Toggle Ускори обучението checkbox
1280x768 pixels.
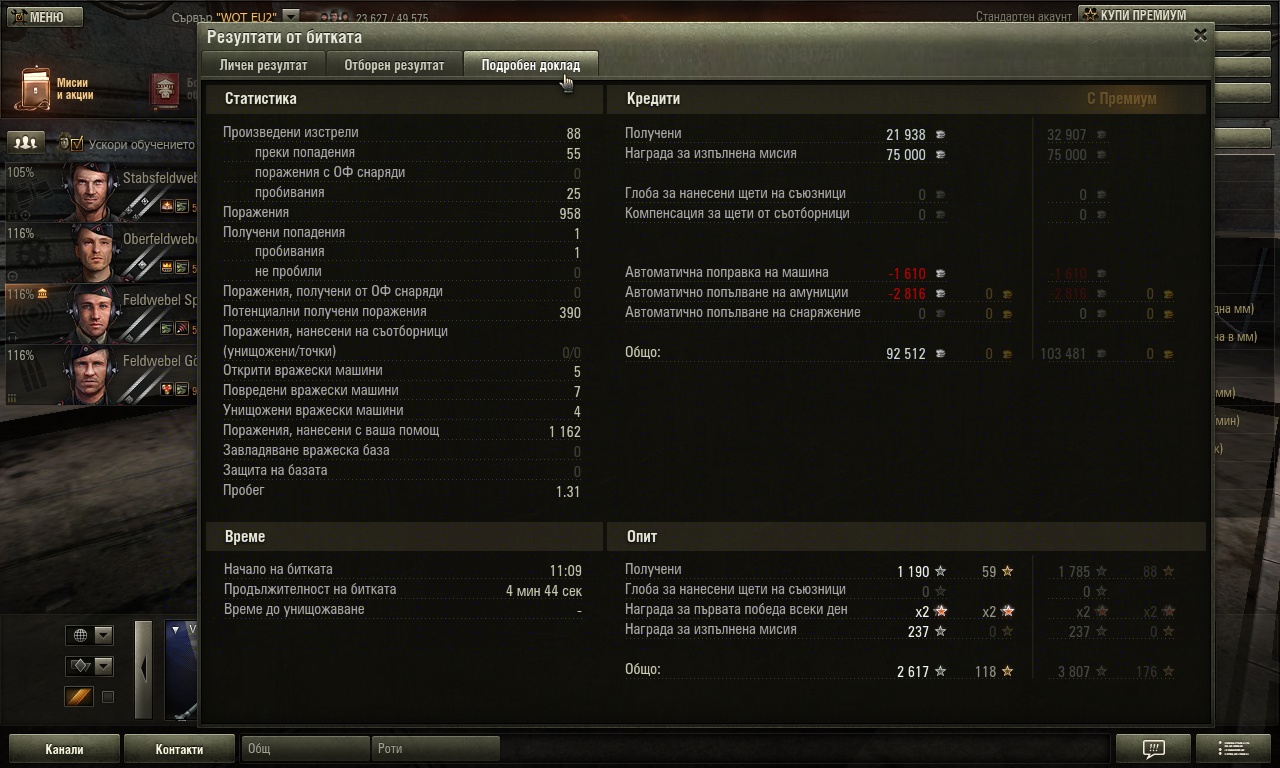point(76,144)
